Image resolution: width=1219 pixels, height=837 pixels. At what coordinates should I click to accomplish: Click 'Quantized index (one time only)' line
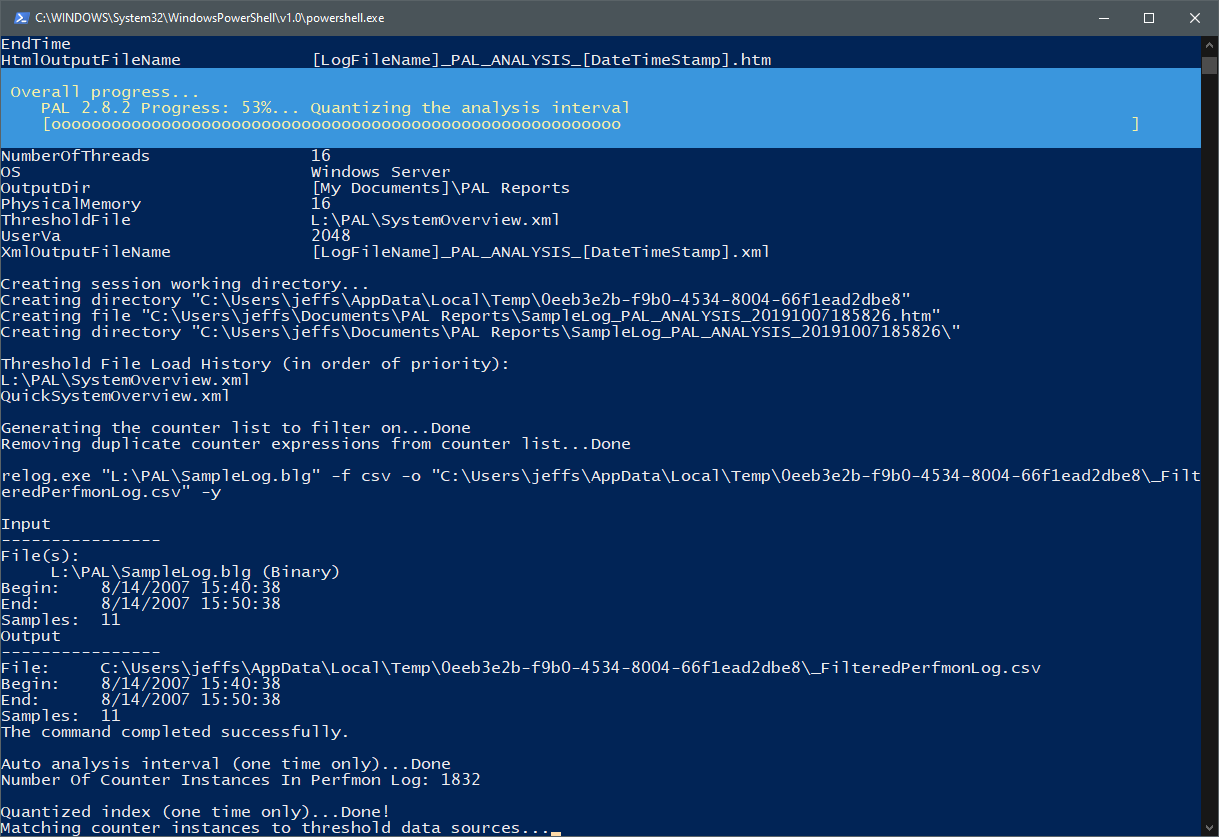(x=196, y=812)
